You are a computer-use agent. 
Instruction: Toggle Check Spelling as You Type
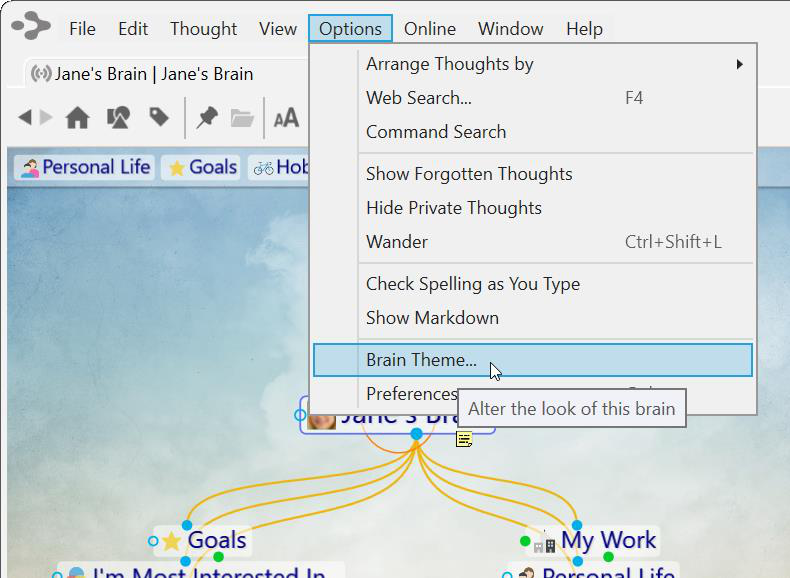[472, 284]
